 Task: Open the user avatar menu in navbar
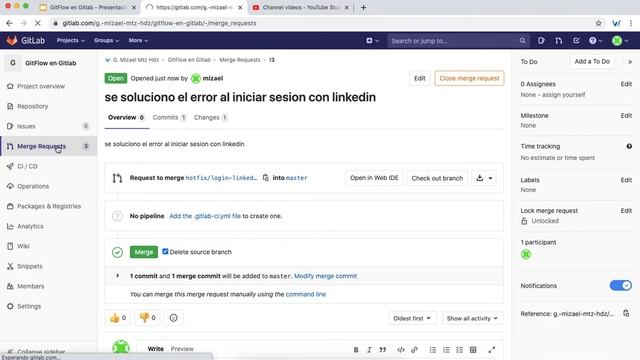tap(620, 40)
